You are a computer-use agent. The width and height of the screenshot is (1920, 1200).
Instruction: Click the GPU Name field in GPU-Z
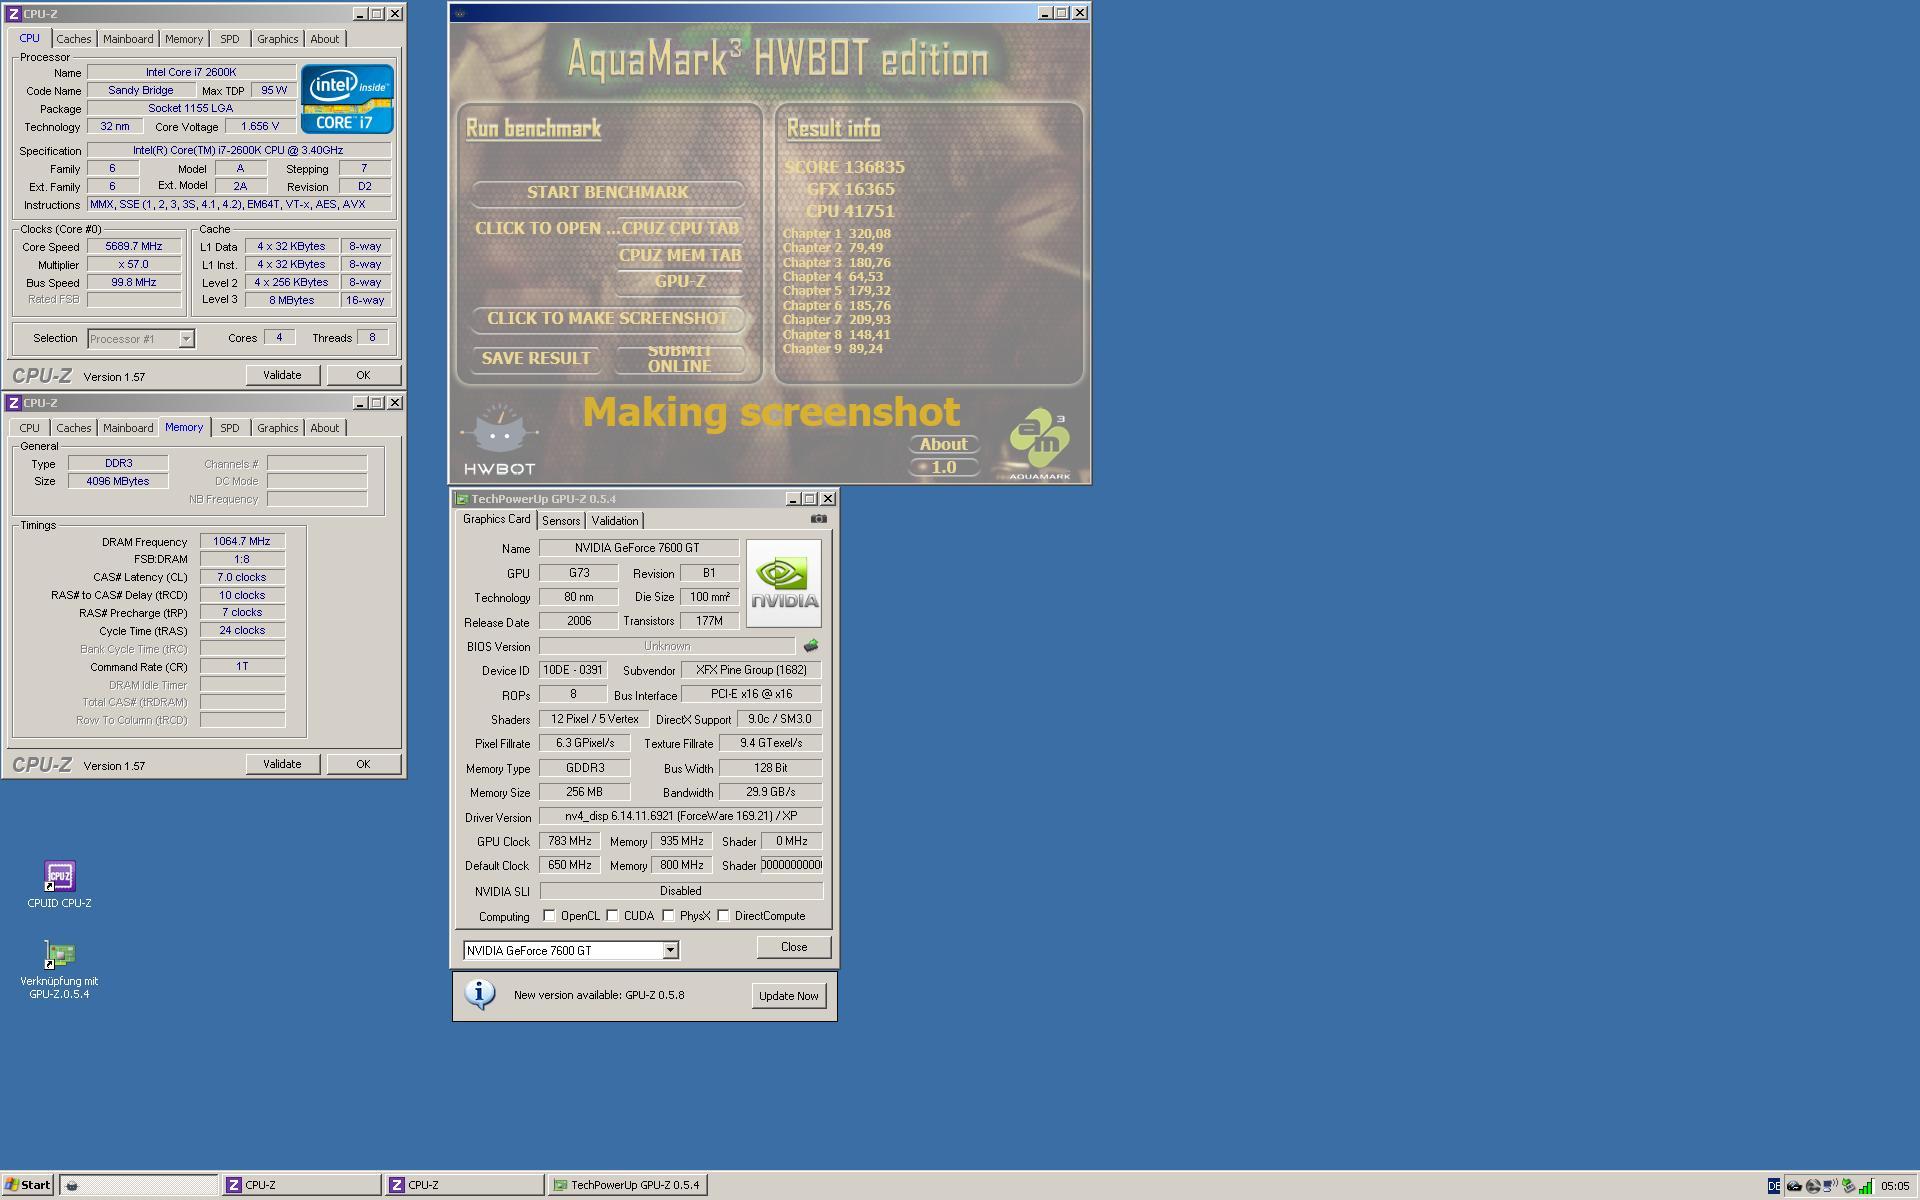[x=638, y=548]
